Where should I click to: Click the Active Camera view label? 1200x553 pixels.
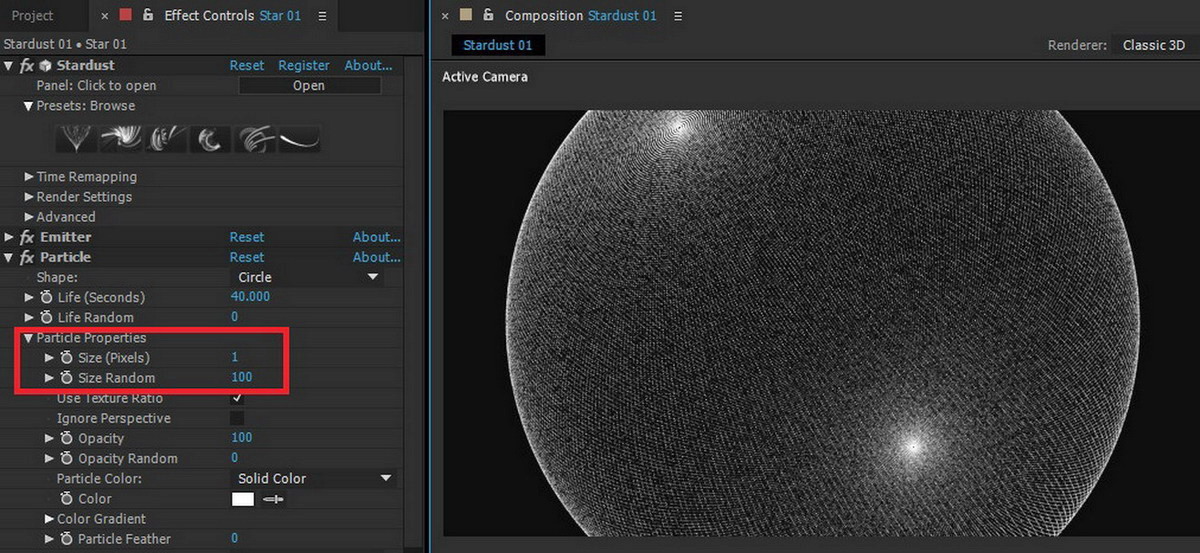[x=485, y=77]
